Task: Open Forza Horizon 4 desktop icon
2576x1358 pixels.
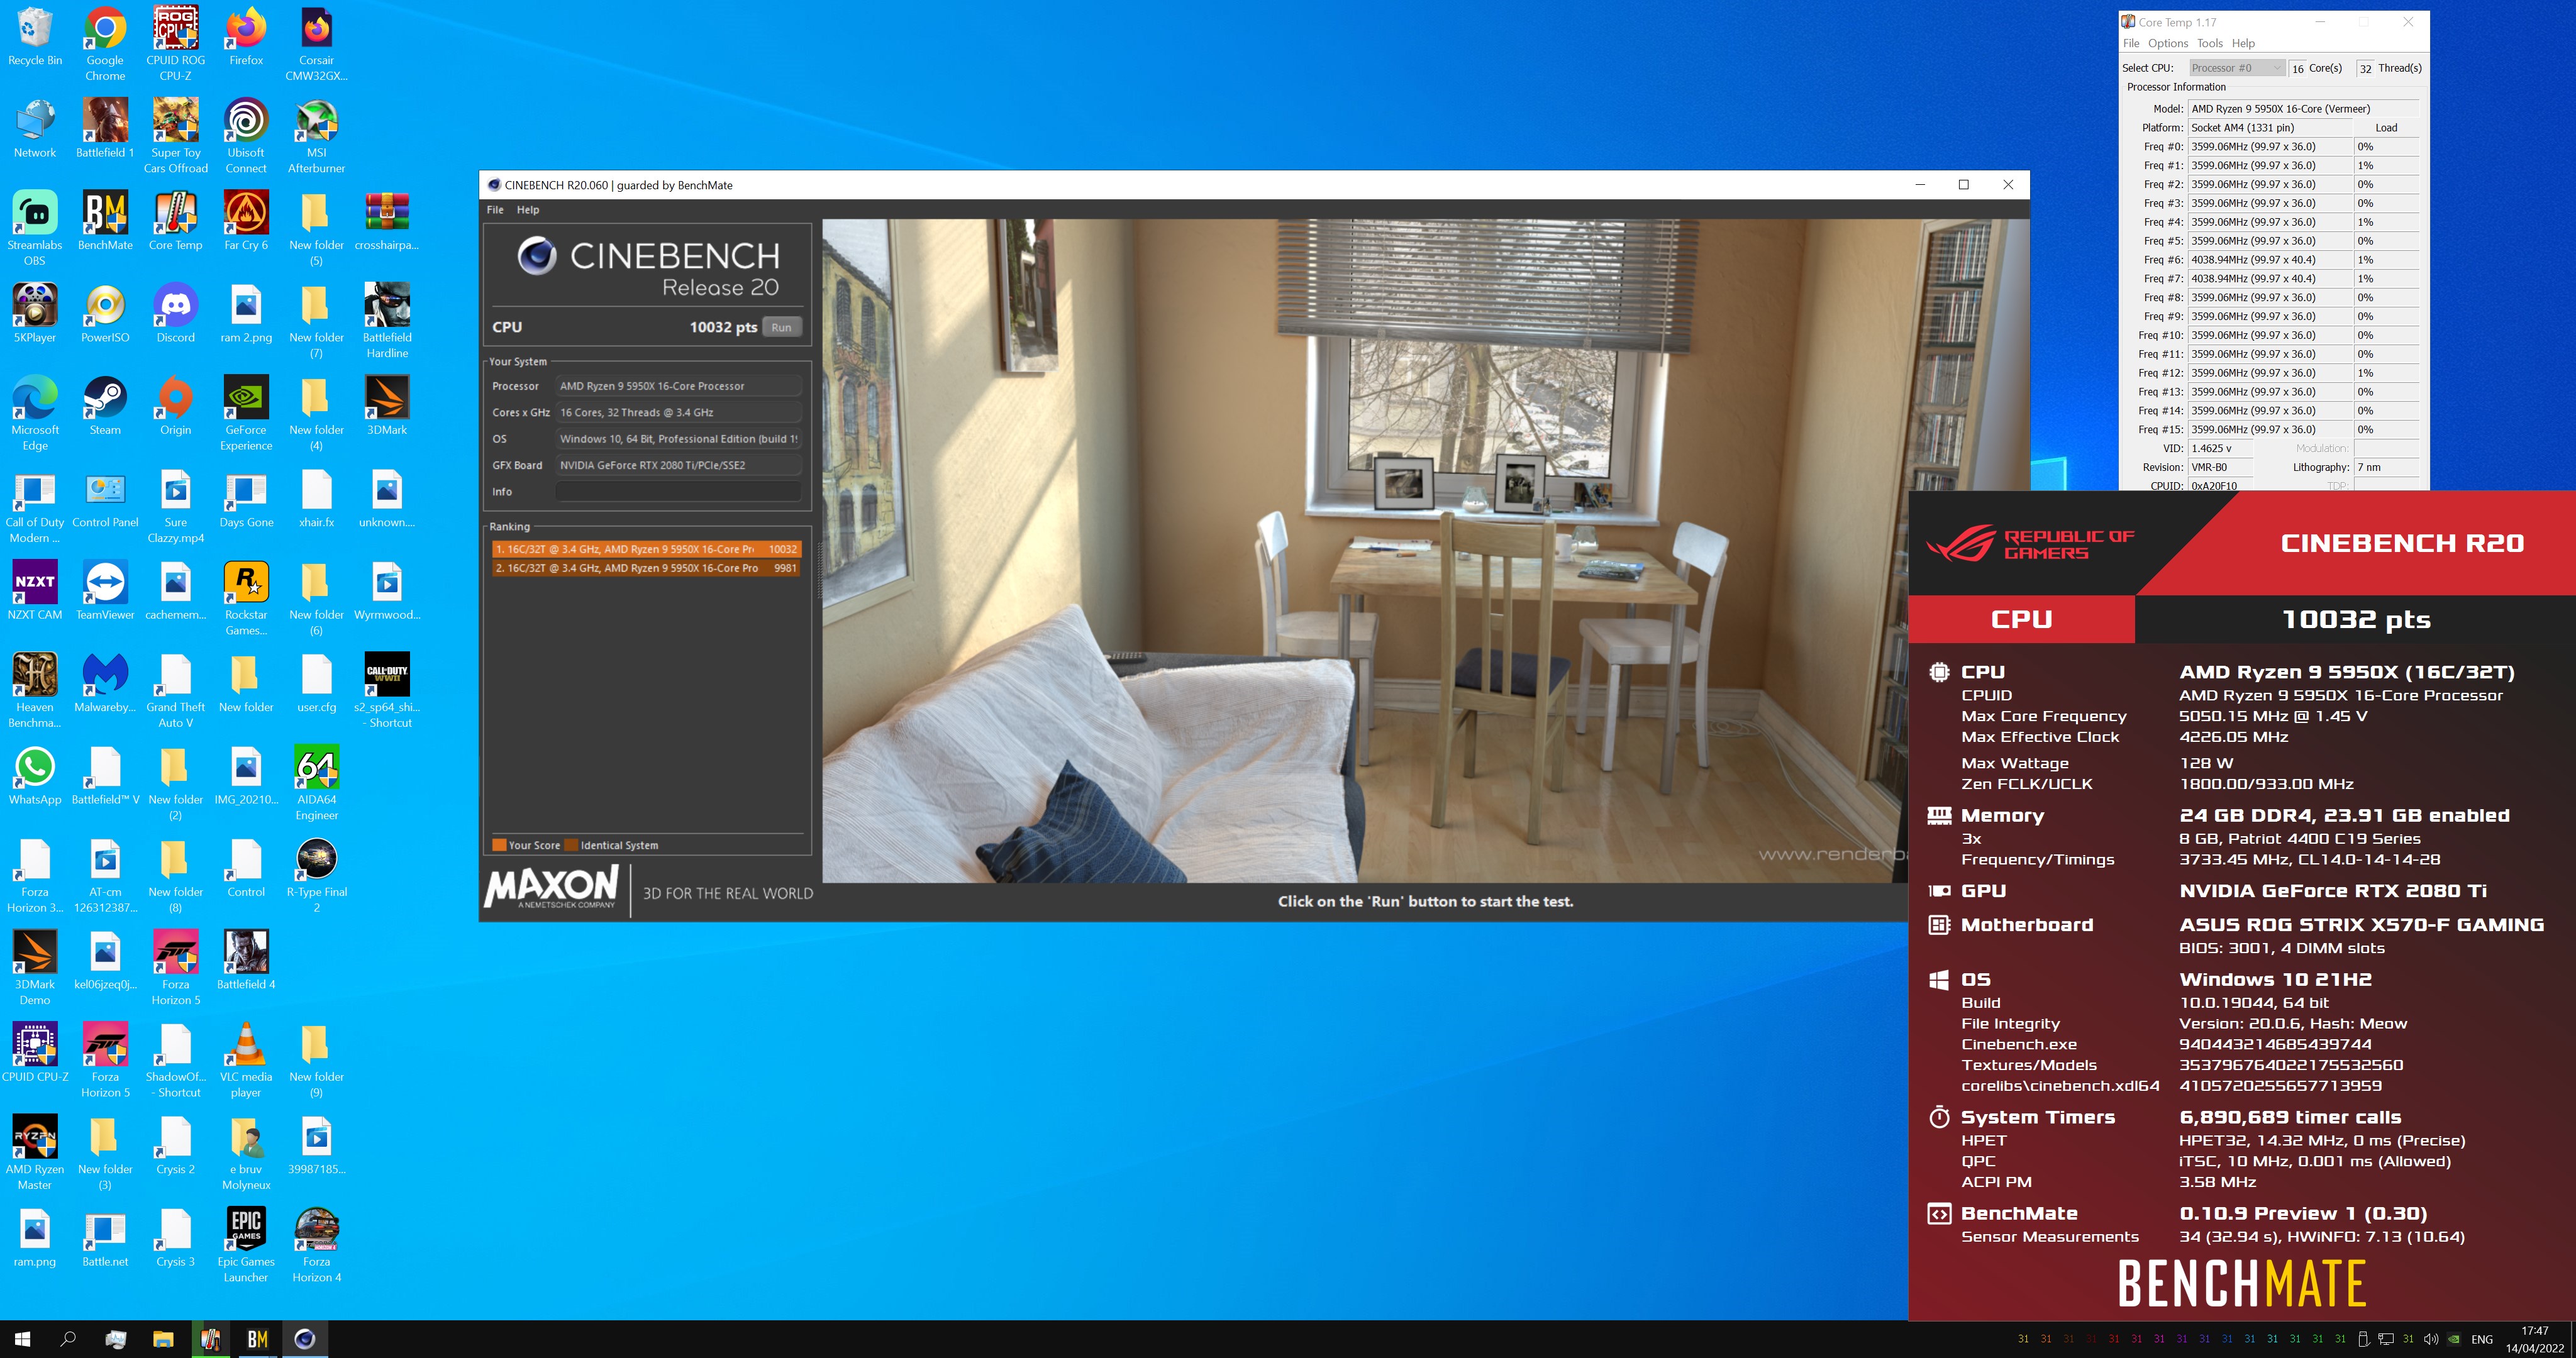Action: pos(316,1245)
